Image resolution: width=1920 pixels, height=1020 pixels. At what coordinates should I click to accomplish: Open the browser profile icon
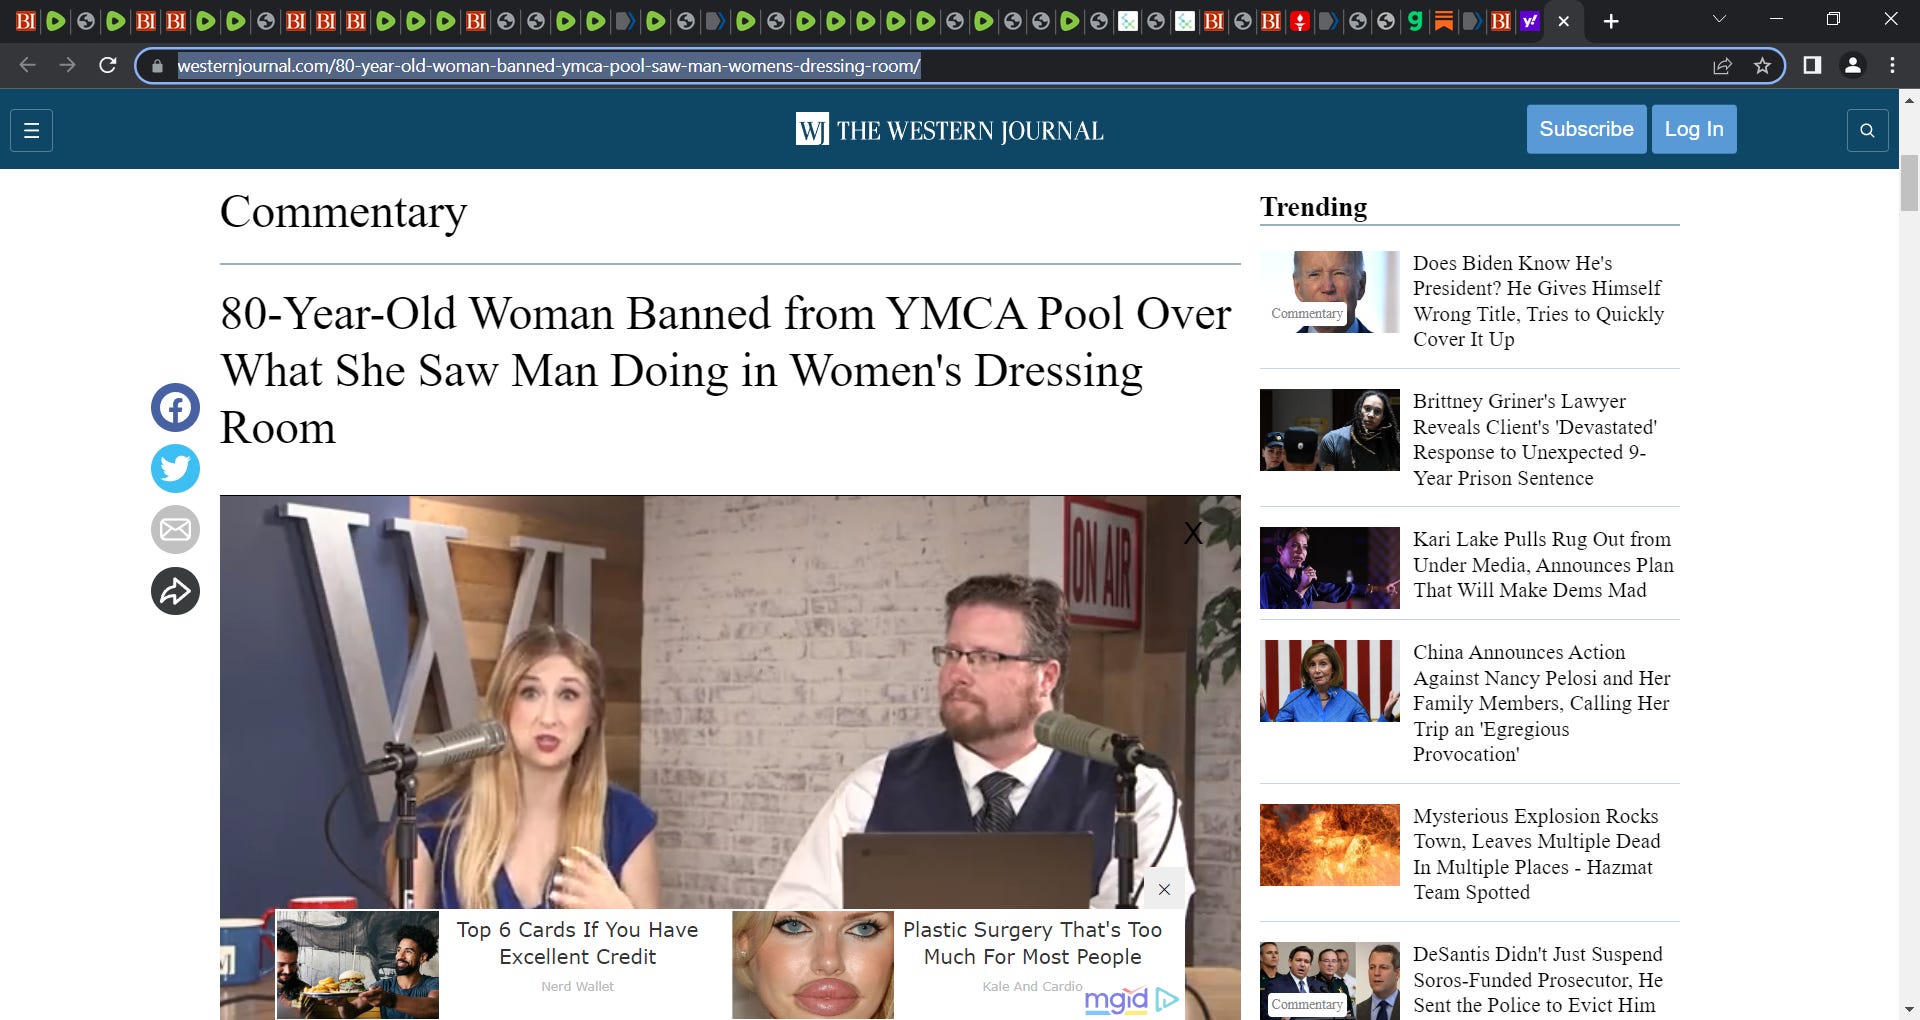1852,65
